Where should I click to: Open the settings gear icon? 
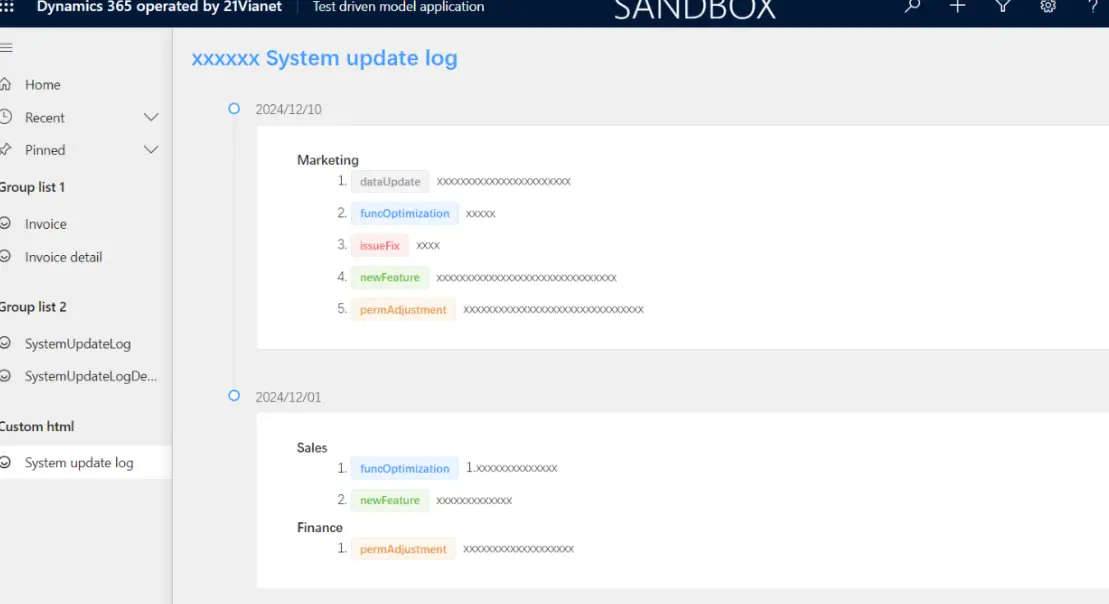[x=1048, y=6]
